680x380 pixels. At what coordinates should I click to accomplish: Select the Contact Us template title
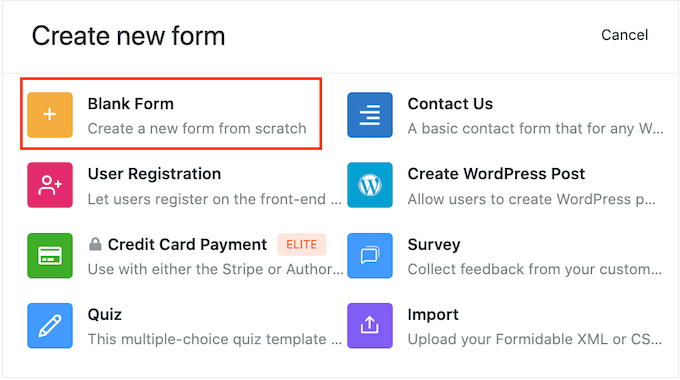click(450, 104)
